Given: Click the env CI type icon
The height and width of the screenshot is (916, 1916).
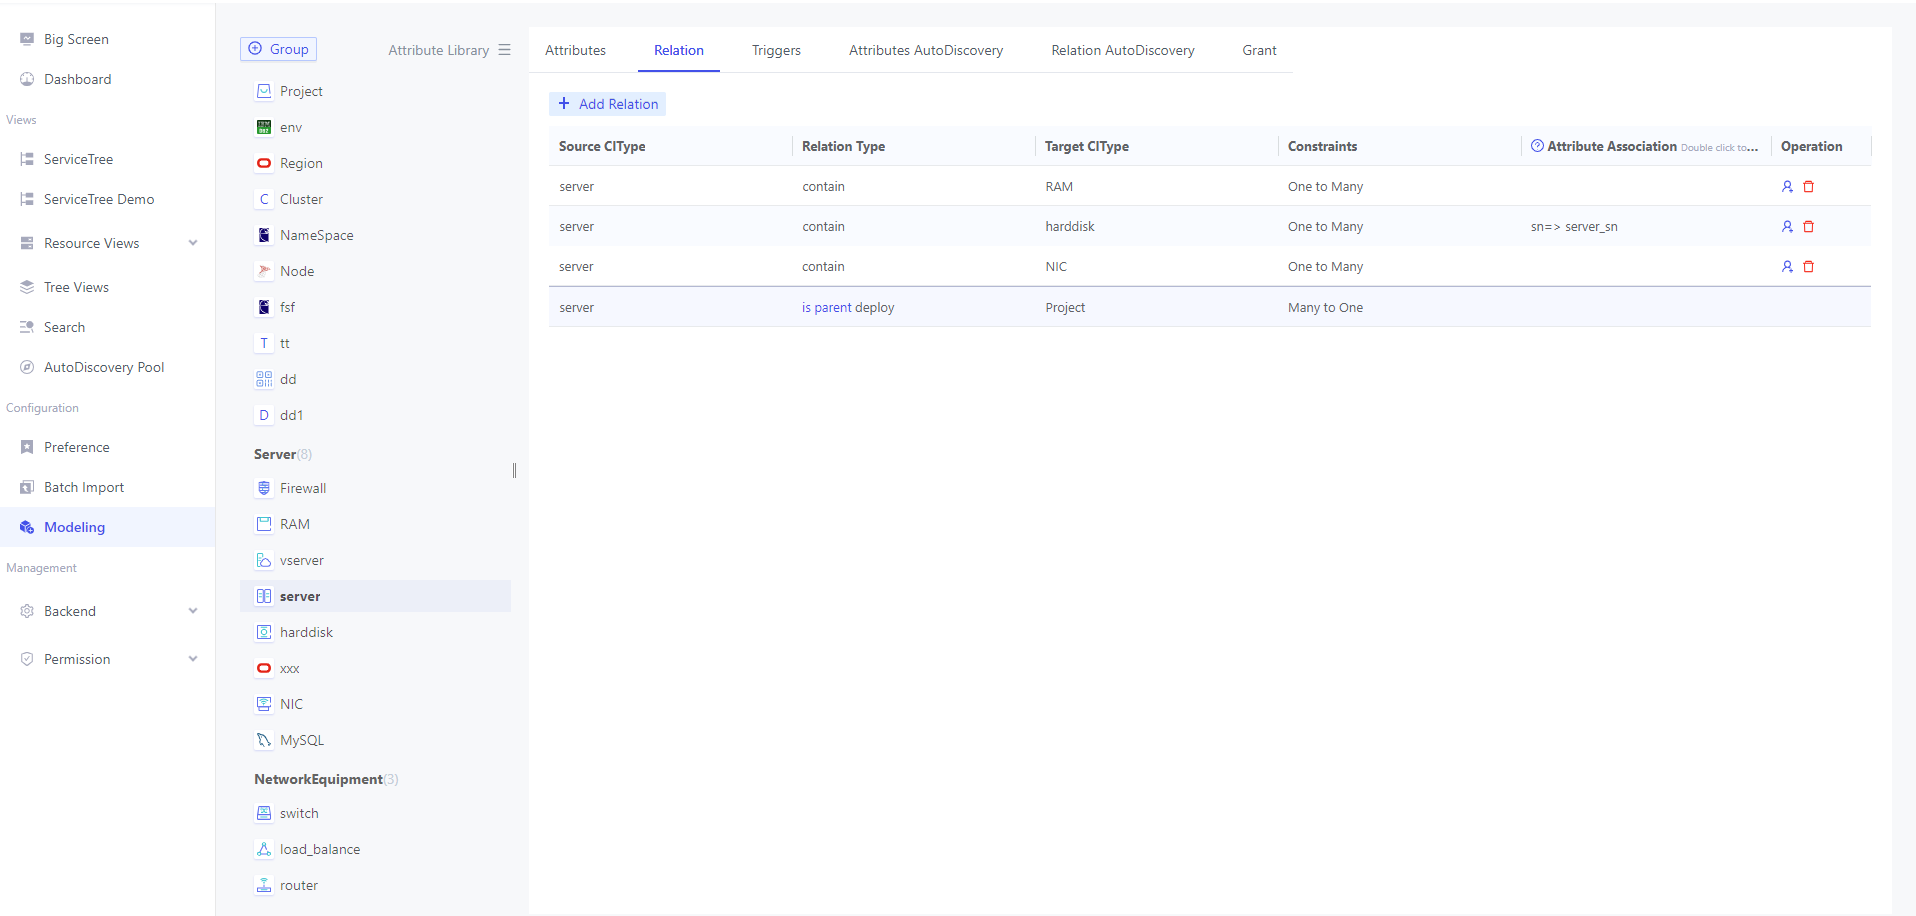Looking at the screenshot, I should [x=264, y=127].
